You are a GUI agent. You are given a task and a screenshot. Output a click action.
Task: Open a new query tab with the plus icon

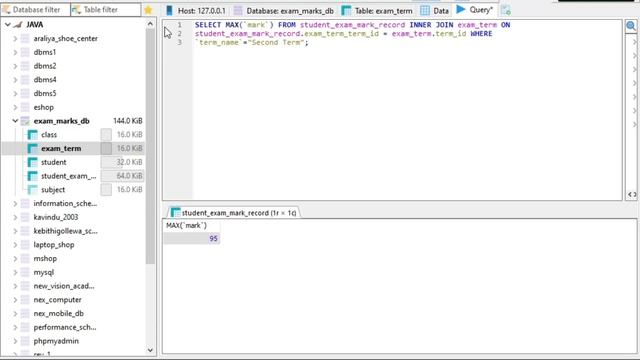(506, 10)
